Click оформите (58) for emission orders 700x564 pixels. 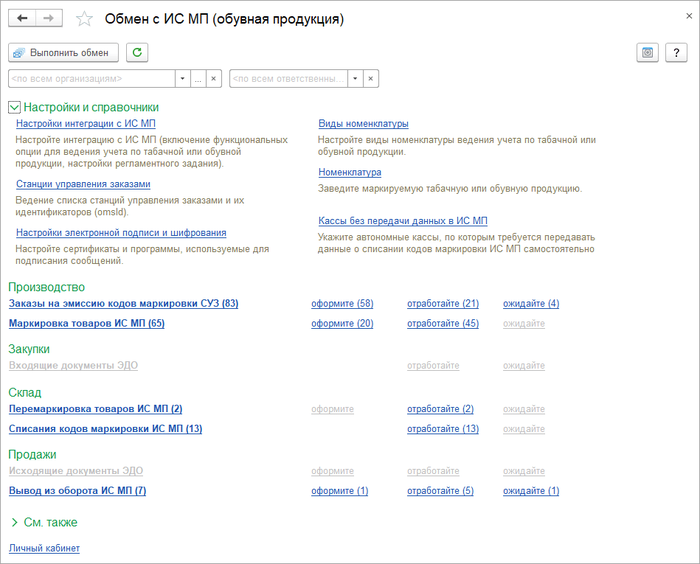coord(342,303)
